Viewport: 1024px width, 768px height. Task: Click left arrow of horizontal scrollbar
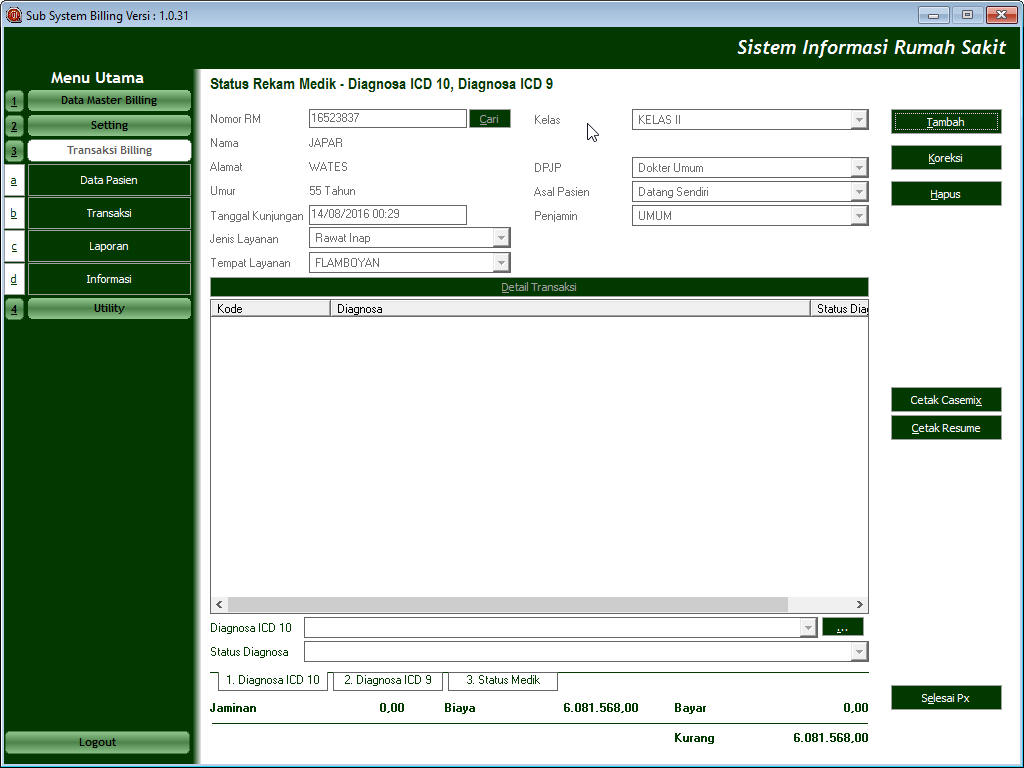[x=219, y=604]
